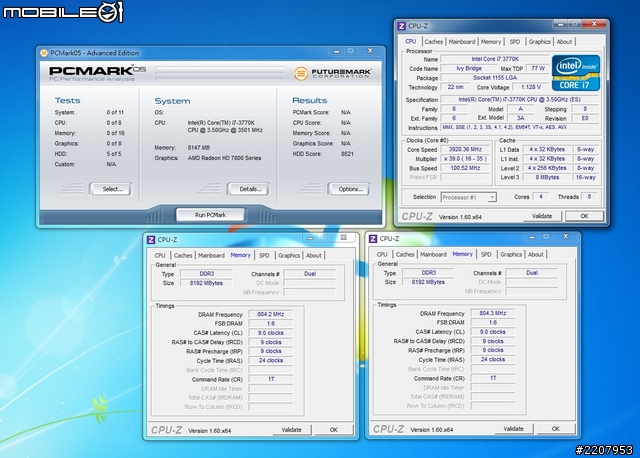The image size is (640, 458).
Task: Click OK in bottom-left CPU-Z window
Action: [333, 430]
